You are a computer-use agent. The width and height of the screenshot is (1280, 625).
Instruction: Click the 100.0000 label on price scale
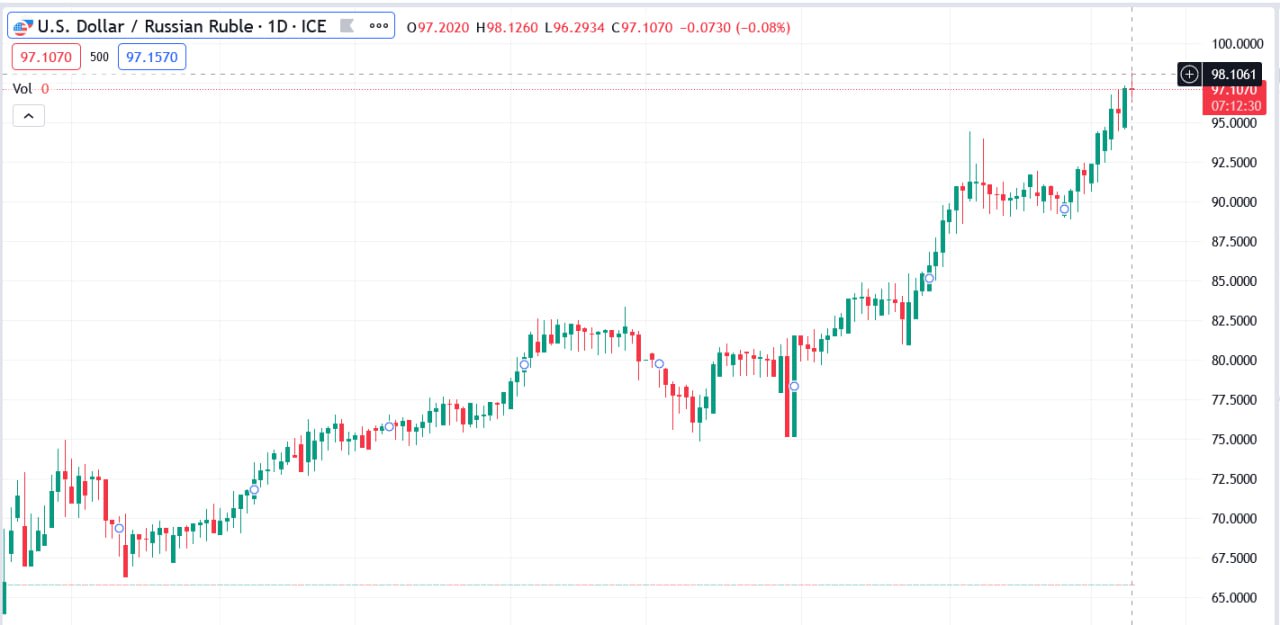pos(1234,44)
